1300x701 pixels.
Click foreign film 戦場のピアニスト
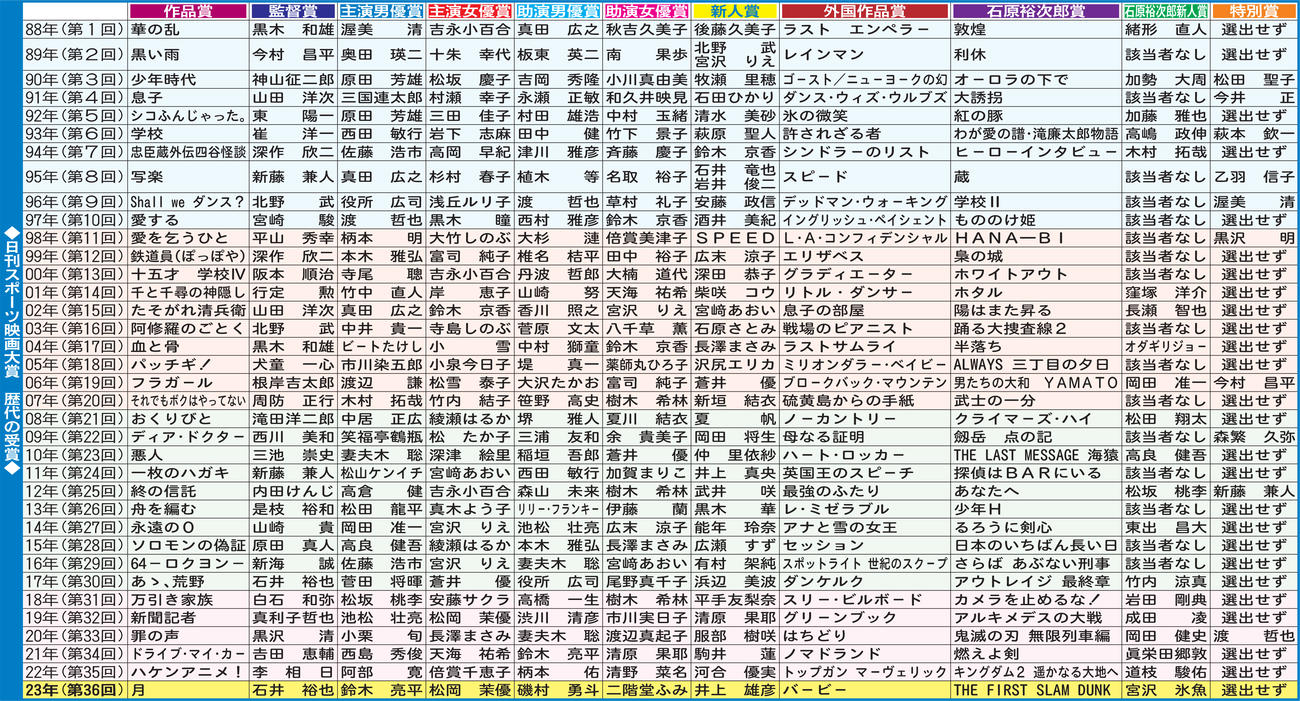click(848, 327)
